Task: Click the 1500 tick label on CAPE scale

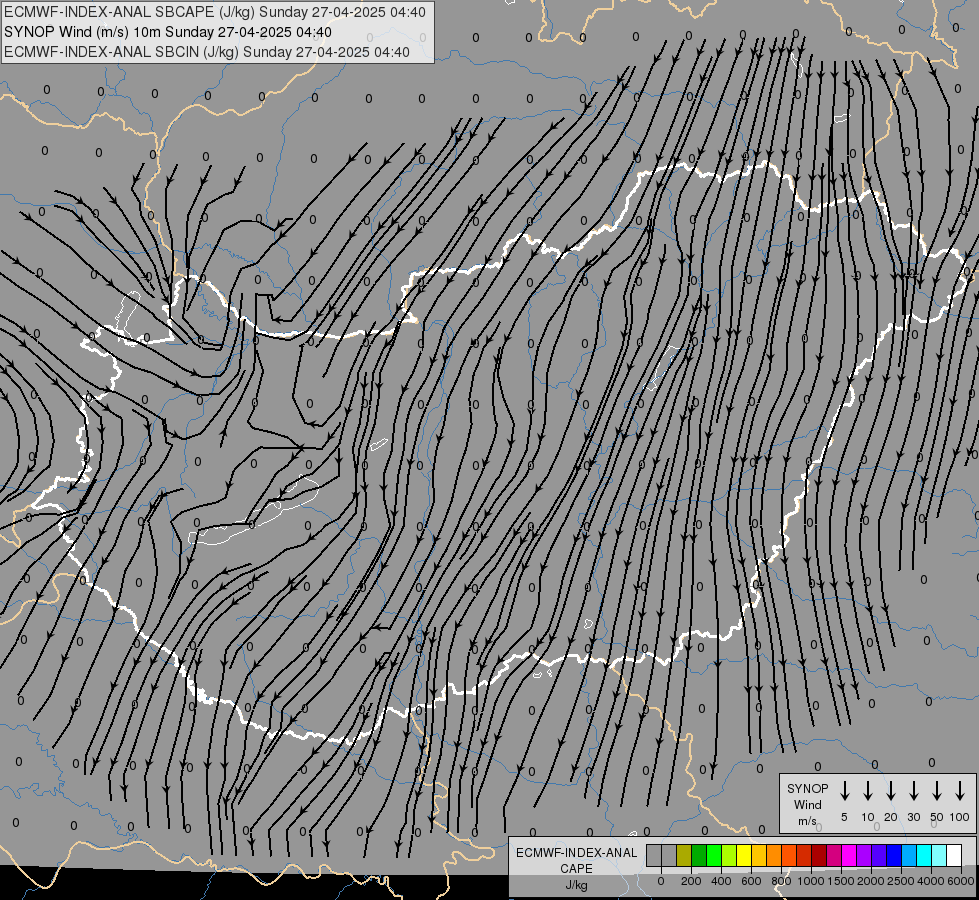Action: pos(841,881)
